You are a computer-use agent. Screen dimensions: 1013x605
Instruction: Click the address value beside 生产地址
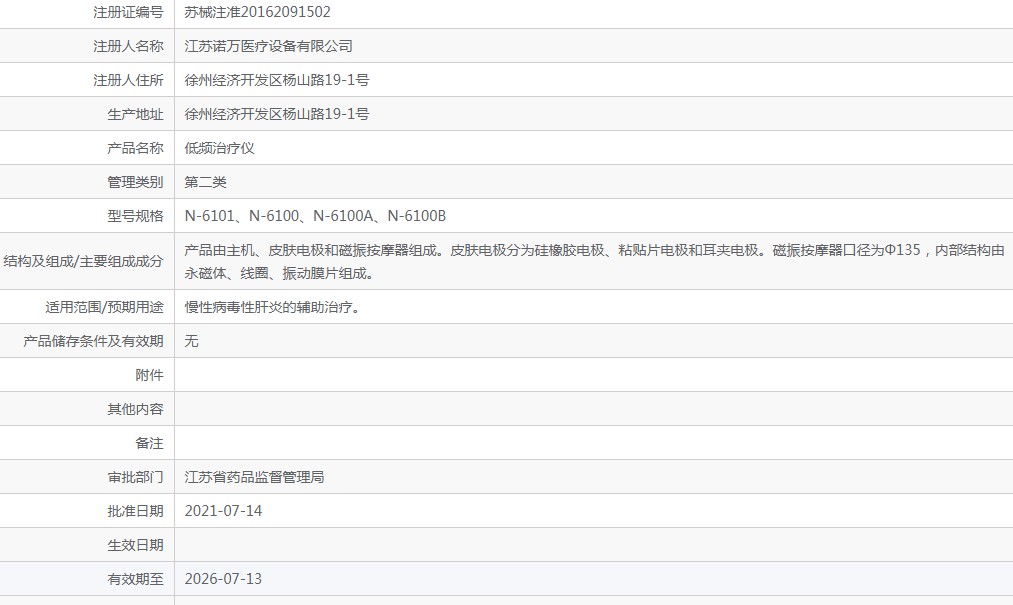tap(277, 114)
